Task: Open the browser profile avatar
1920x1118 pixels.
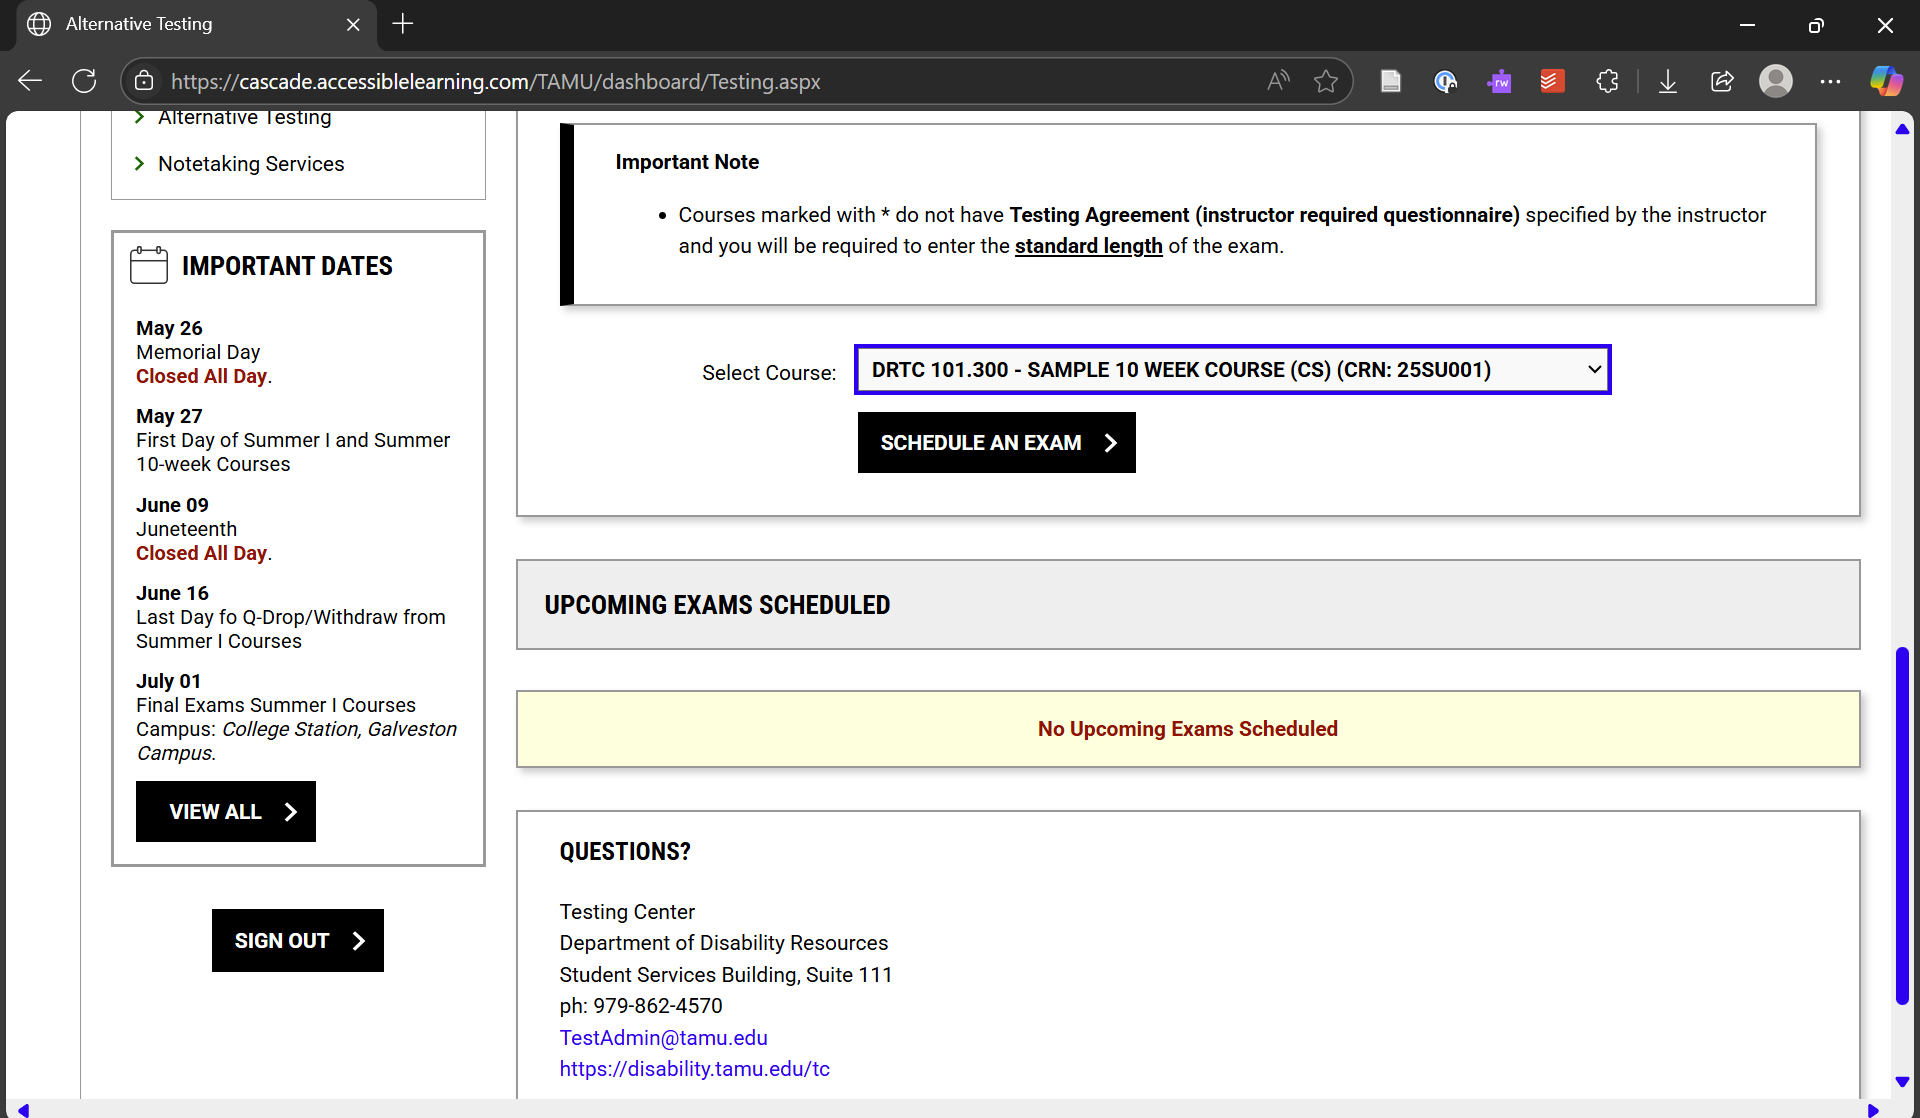Action: (1776, 81)
